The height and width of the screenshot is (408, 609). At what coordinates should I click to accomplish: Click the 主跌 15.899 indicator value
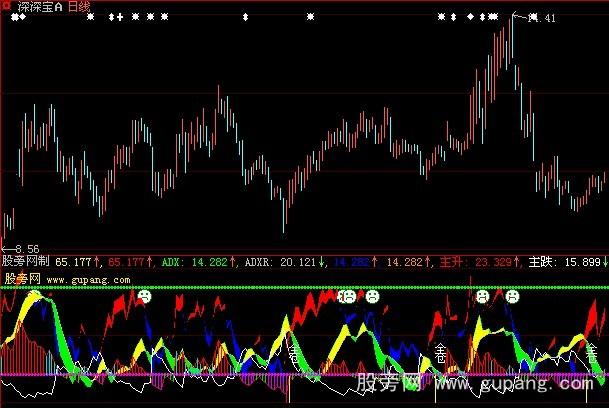564,262
